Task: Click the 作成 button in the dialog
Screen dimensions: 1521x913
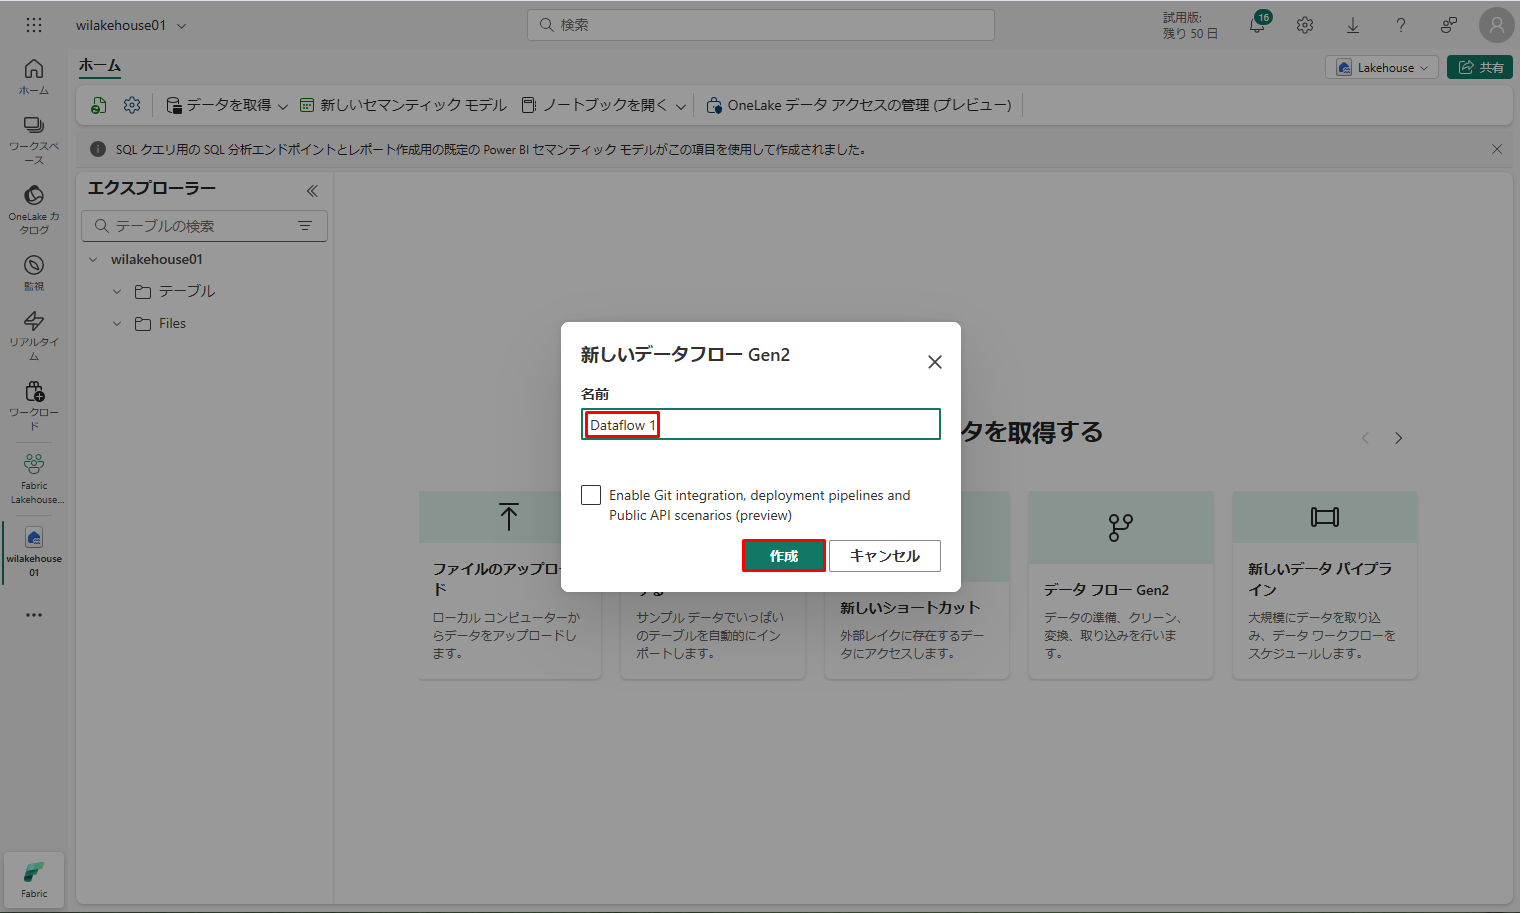Action: [x=783, y=556]
